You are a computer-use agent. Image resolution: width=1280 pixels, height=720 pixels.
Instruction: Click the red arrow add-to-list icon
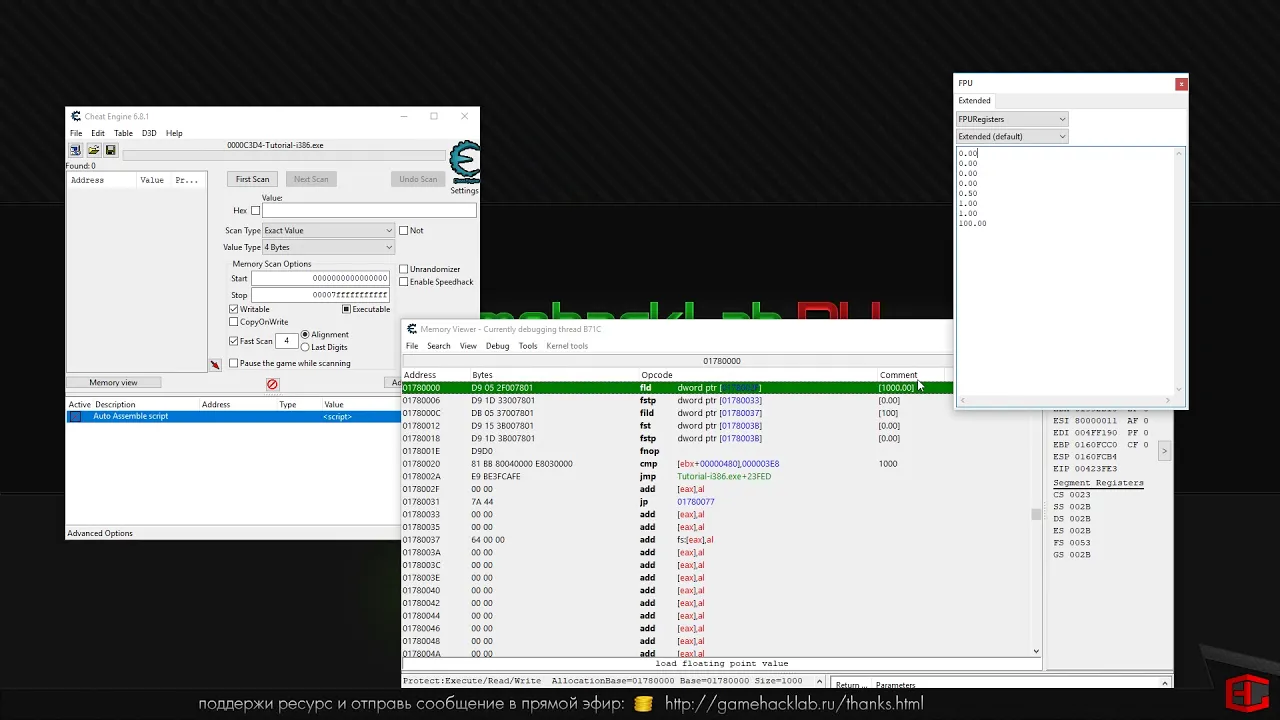pos(215,364)
